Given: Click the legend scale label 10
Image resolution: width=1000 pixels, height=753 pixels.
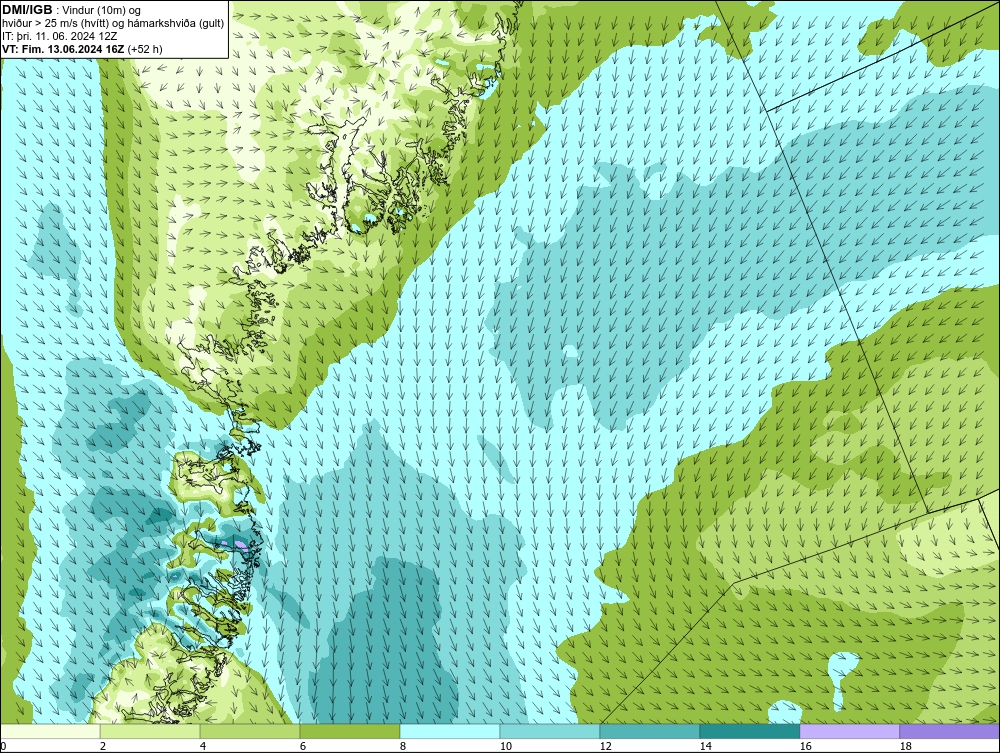Looking at the screenshot, I should 506,746.
